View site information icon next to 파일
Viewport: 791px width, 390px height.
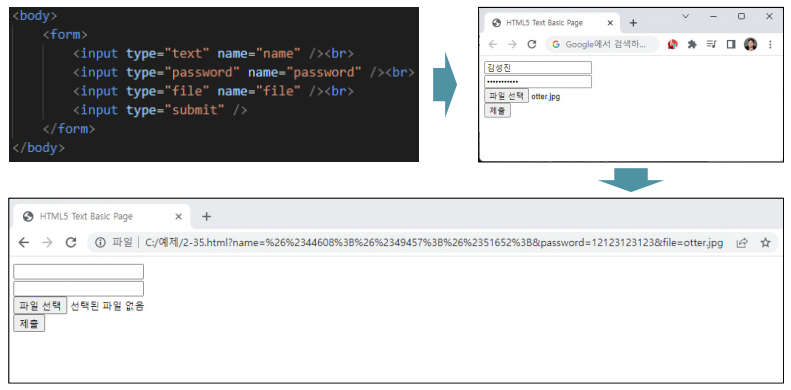(x=100, y=243)
